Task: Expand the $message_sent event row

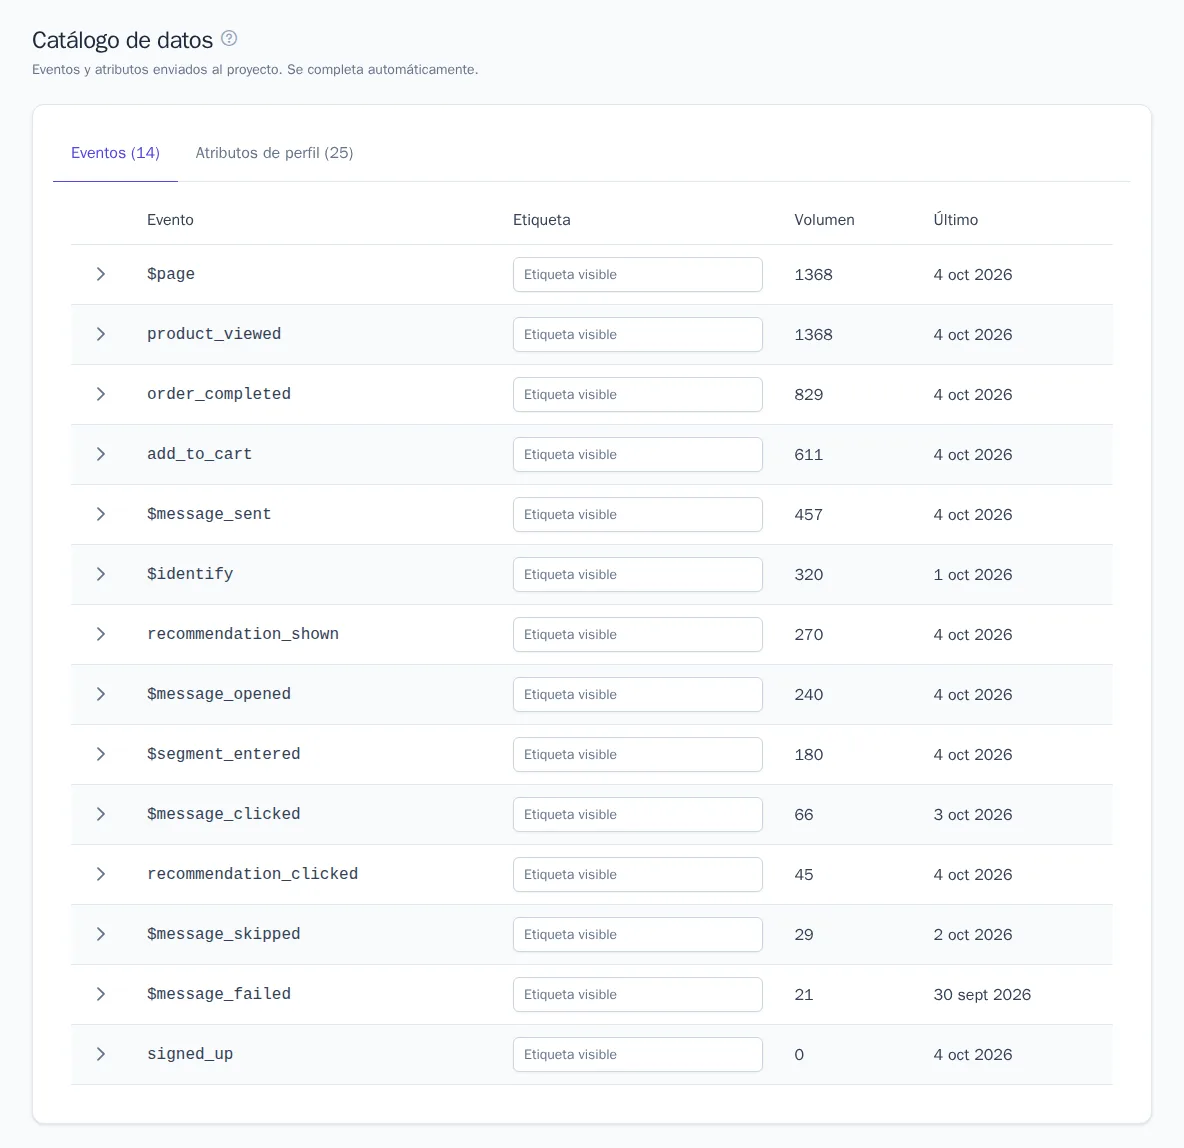Action: 100,514
